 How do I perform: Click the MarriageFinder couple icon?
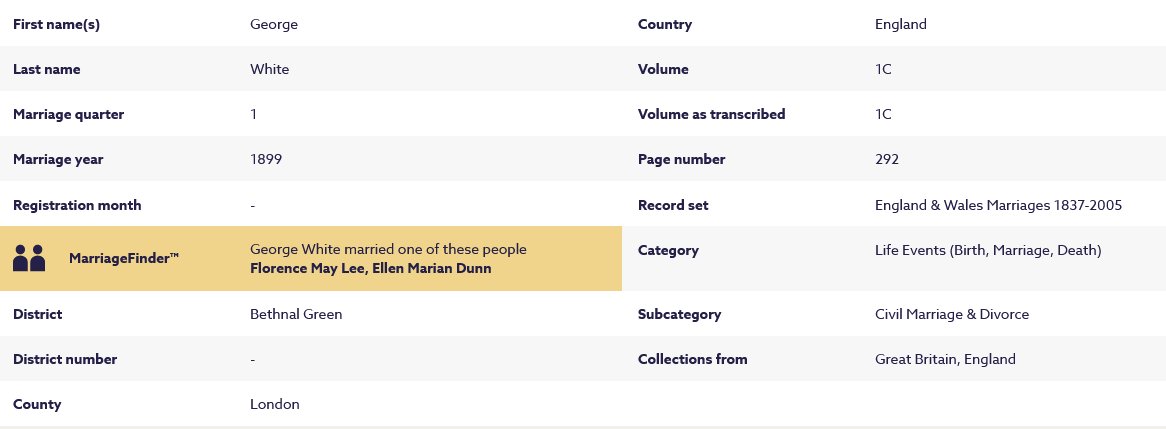(29, 258)
